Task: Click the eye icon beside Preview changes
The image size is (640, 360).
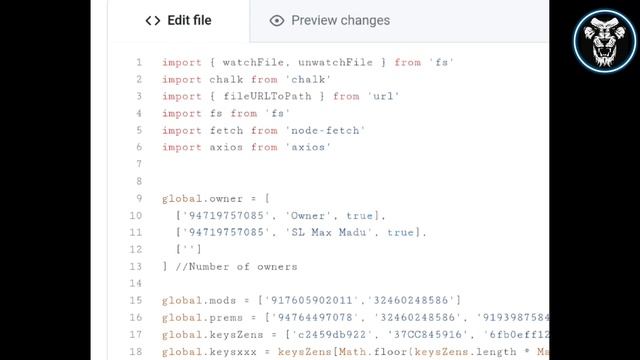Action: (x=277, y=20)
